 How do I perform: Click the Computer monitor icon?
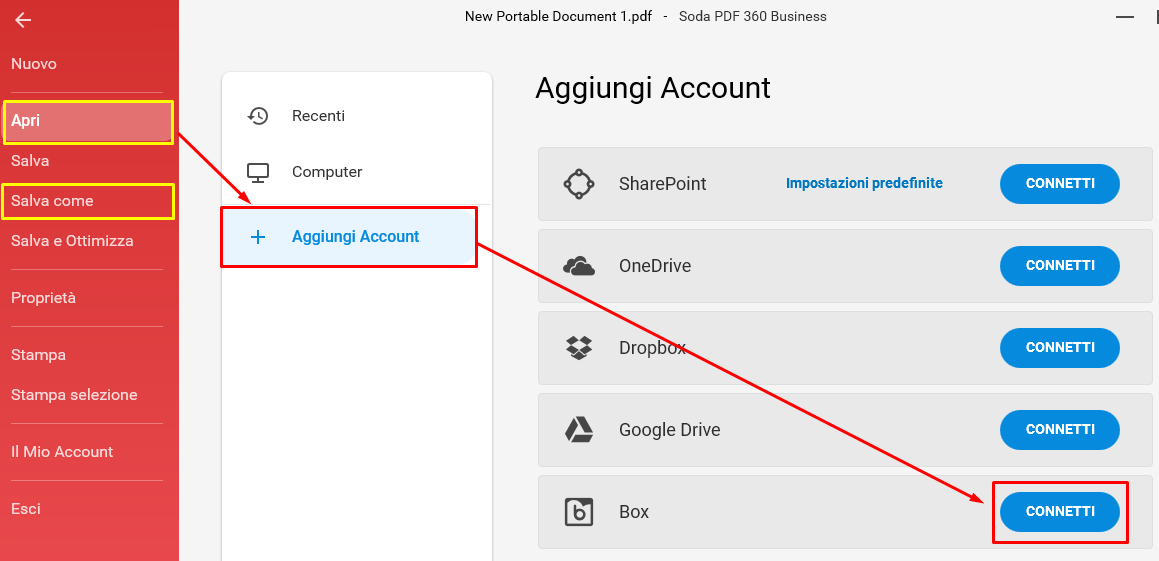coord(258,172)
